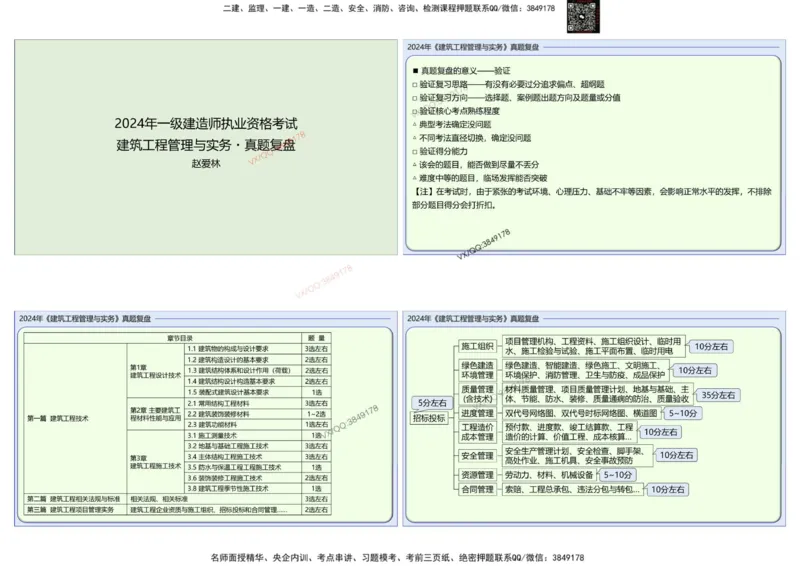This screenshot has height=566, width=800.
Task: Click the cell 第3章 建筑工程施工技术
Action: [x=155, y=461]
